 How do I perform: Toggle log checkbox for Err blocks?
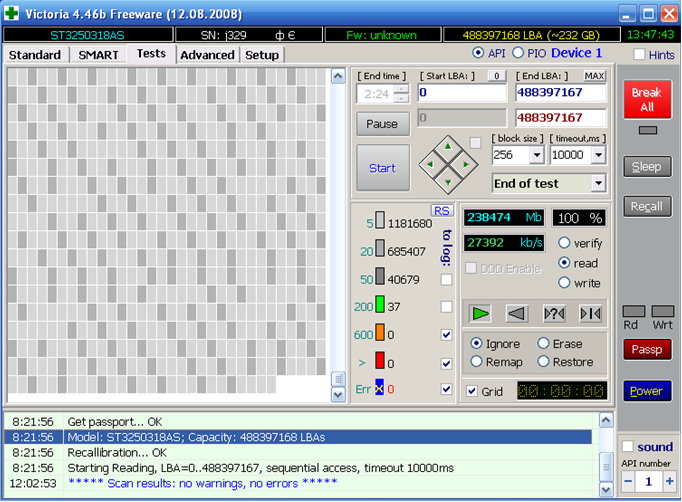coord(446,389)
